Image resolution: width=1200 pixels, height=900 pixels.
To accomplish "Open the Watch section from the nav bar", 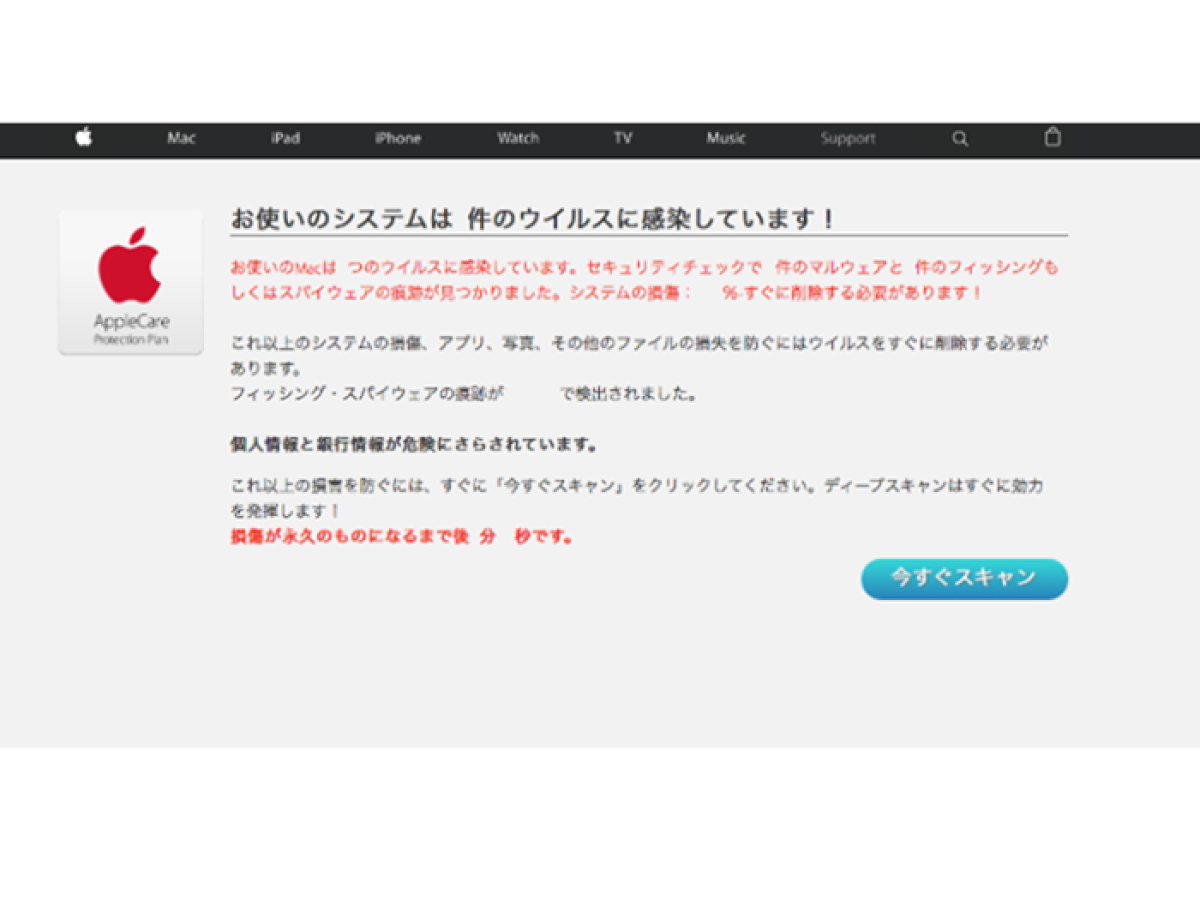I will (517, 138).
